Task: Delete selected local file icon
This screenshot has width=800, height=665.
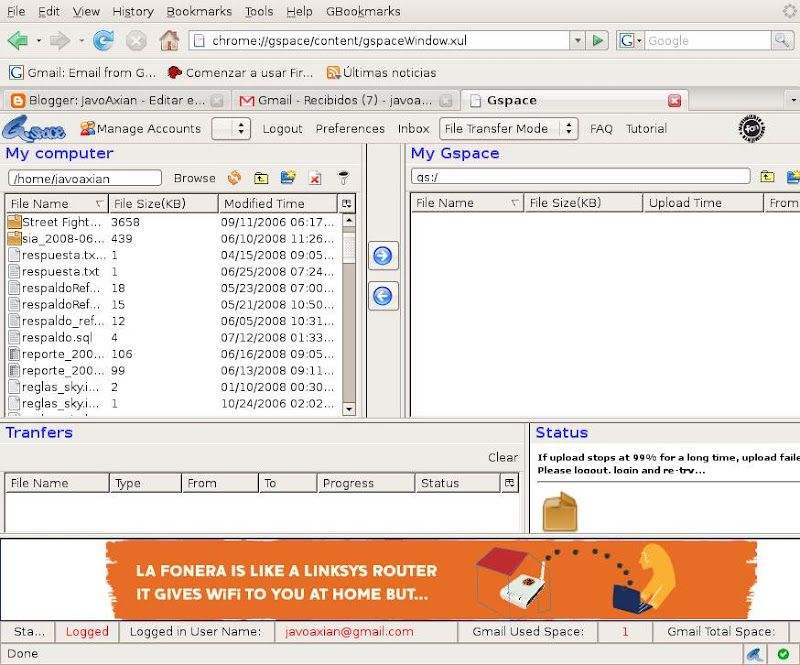Action: click(x=315, y=178)
